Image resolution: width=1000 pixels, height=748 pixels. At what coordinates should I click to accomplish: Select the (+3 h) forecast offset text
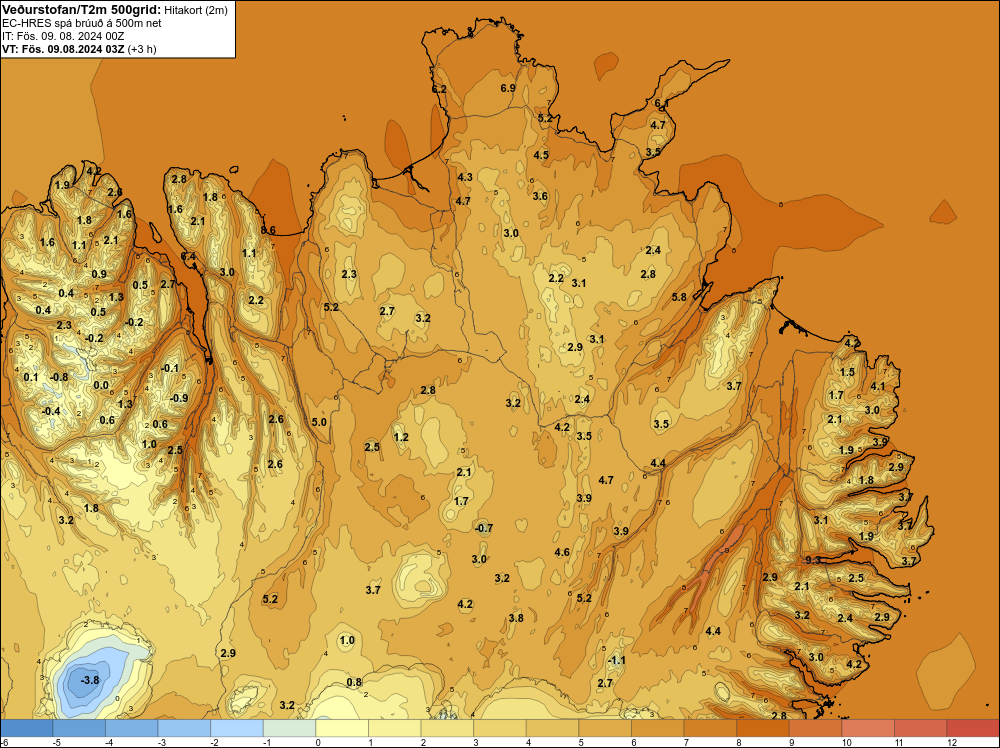tap(142, 49)
